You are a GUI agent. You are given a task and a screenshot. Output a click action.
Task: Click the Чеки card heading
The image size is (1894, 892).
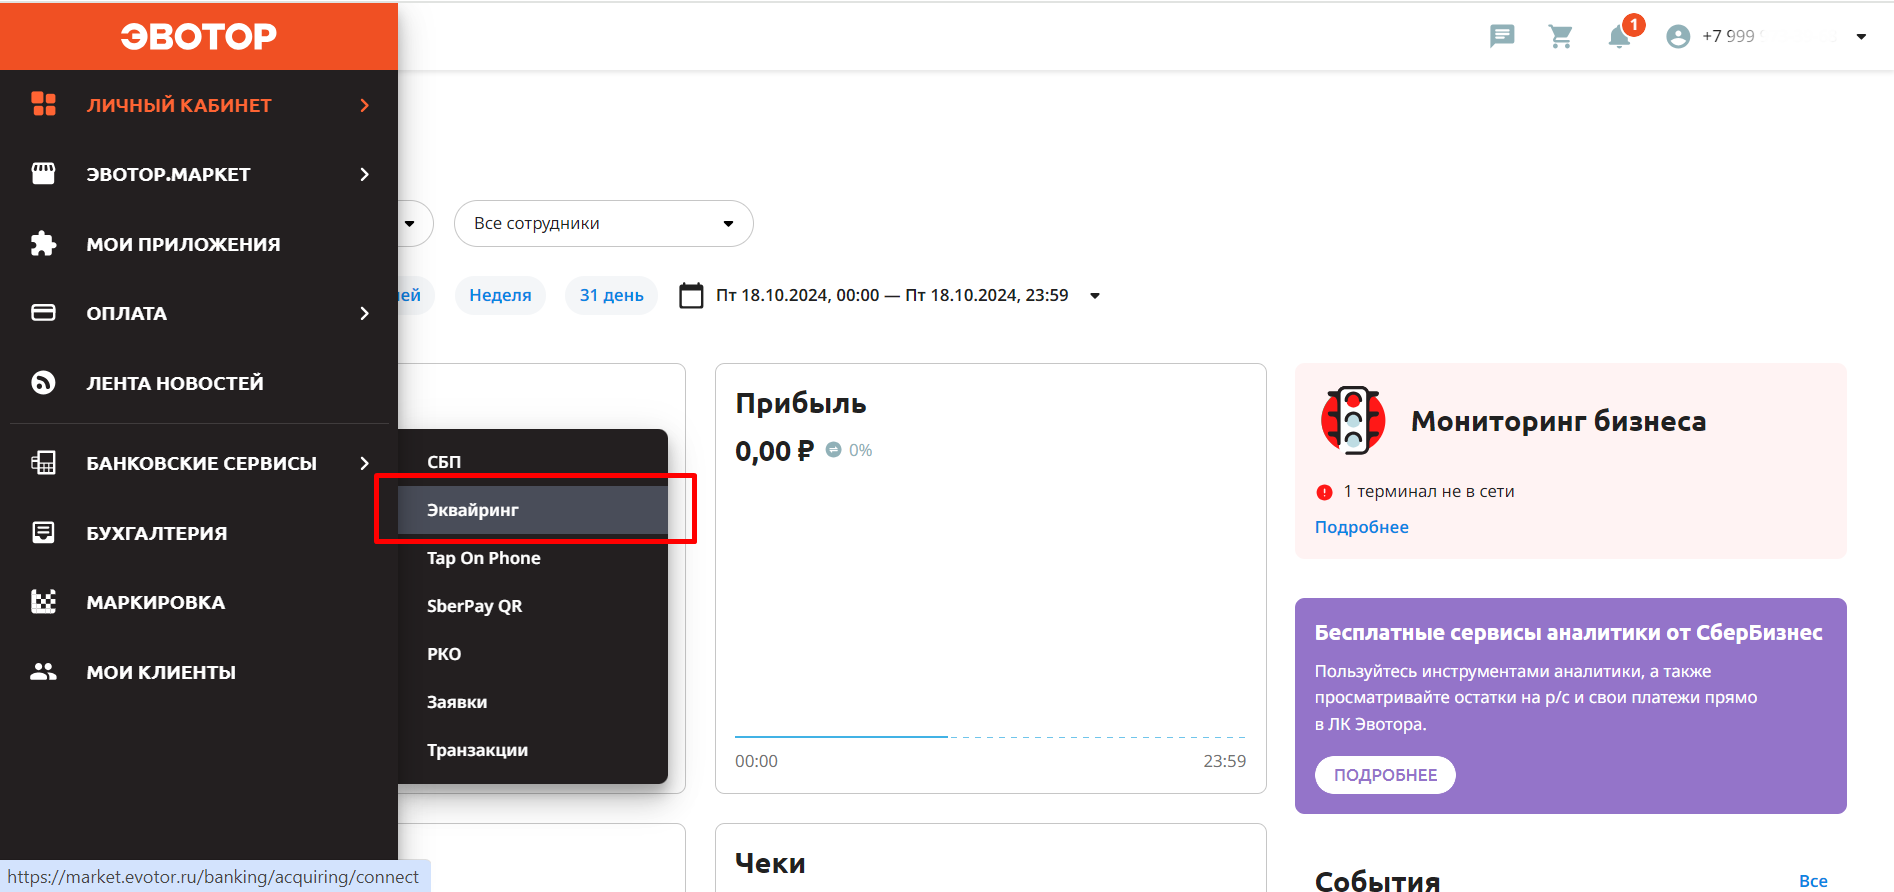(x=770, y=863)
